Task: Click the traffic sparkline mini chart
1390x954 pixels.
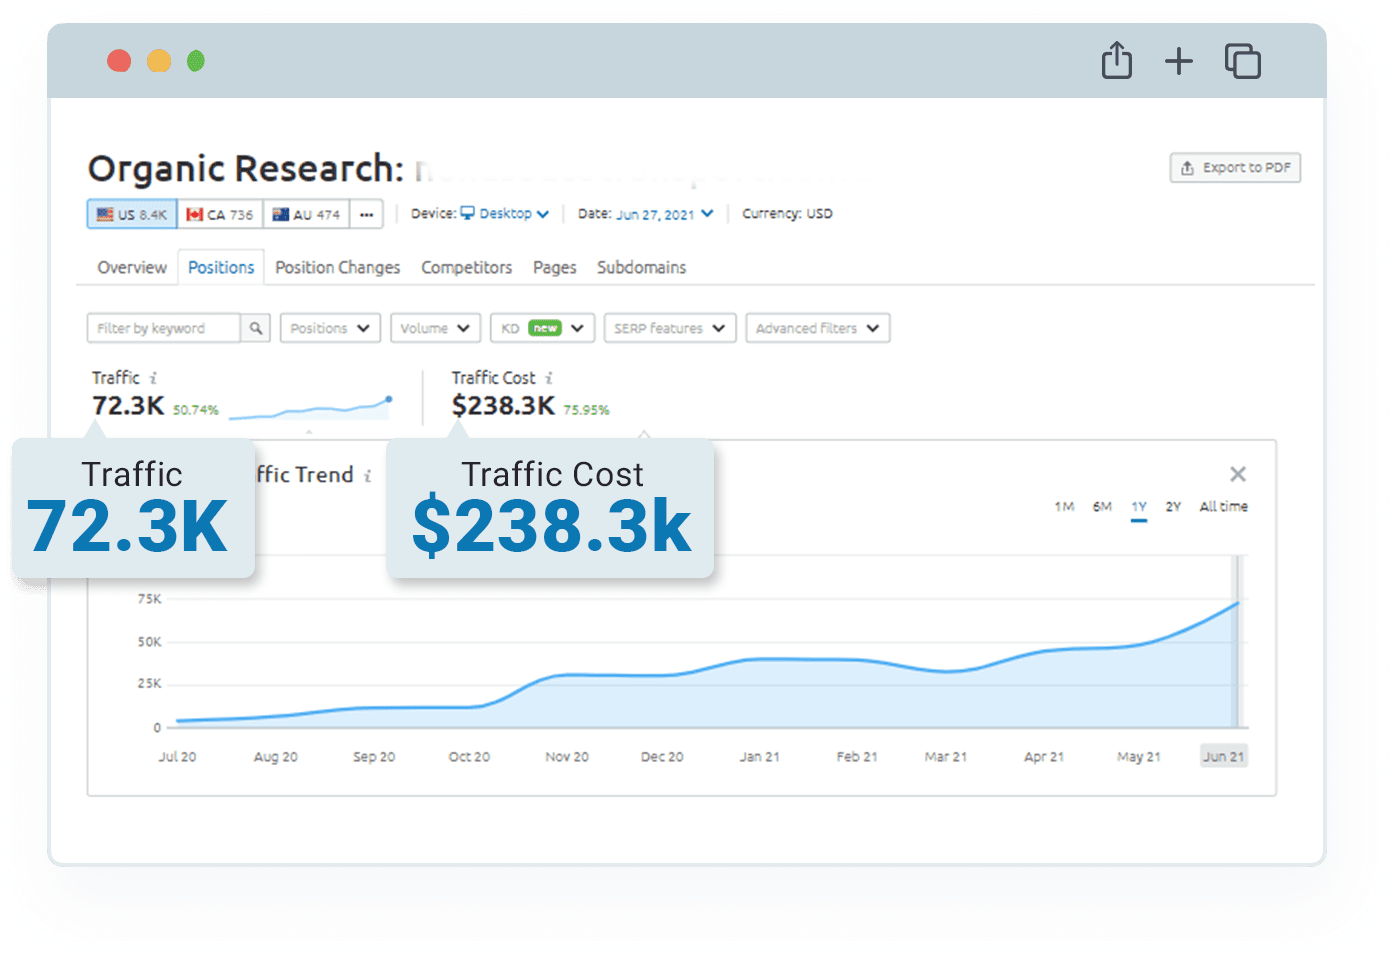Action: pyautogui.click(x=311, y=407)
